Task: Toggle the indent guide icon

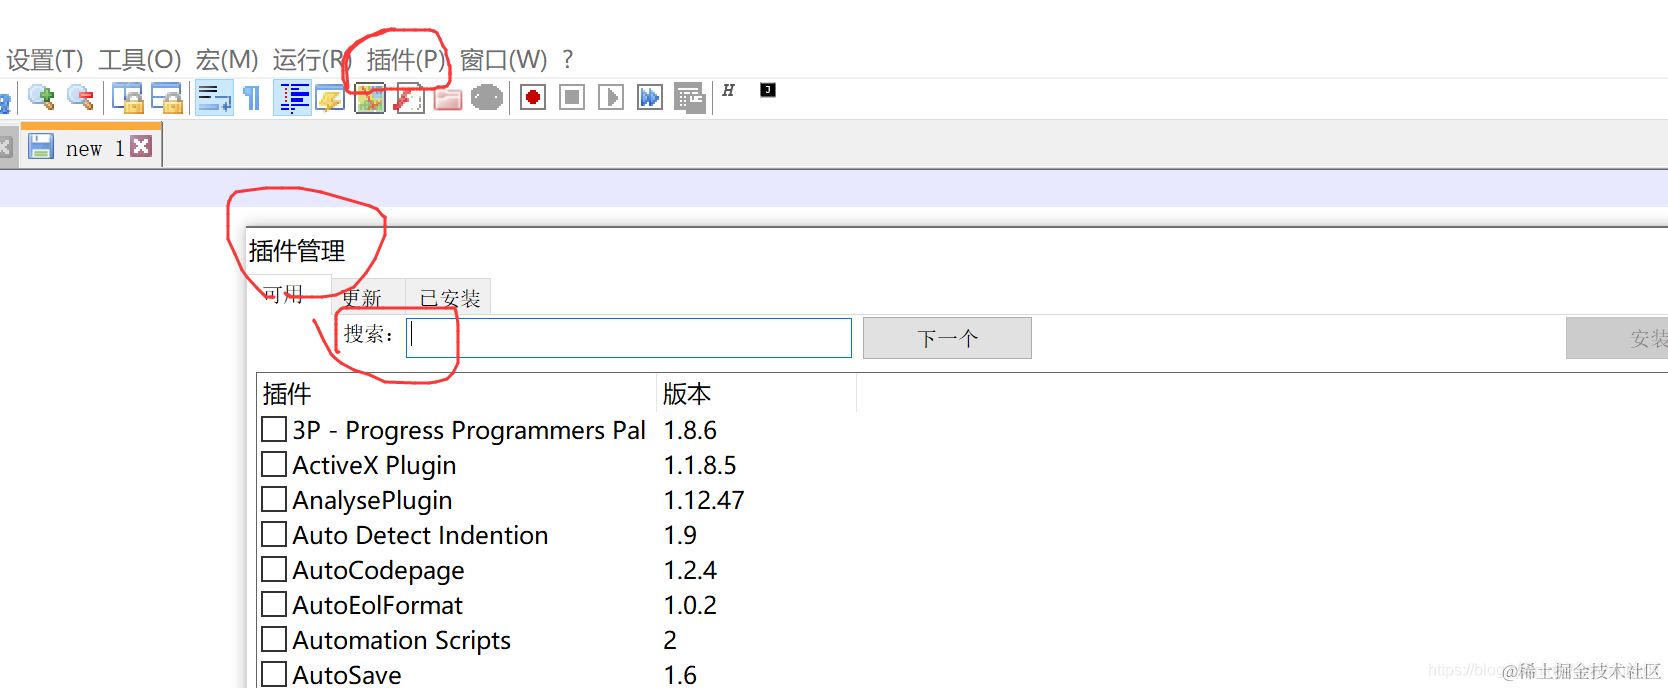Action: coord(293,98)
